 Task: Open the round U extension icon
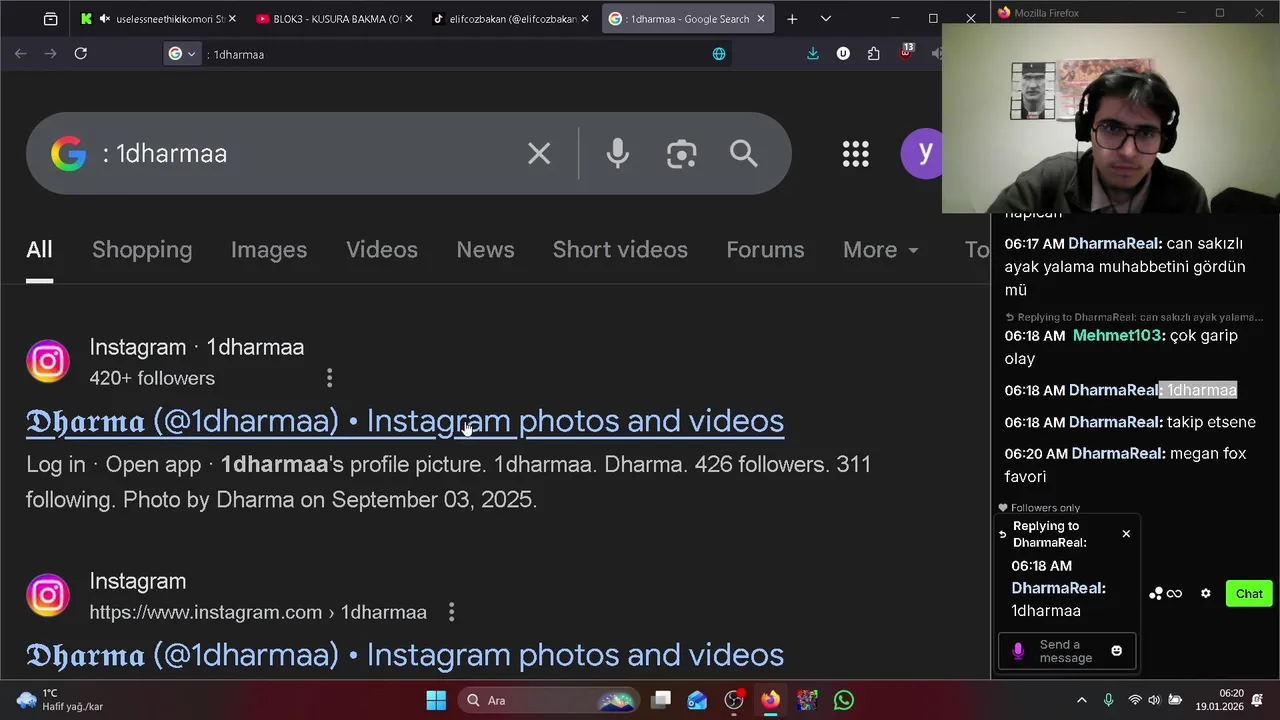tap(843, 54)
